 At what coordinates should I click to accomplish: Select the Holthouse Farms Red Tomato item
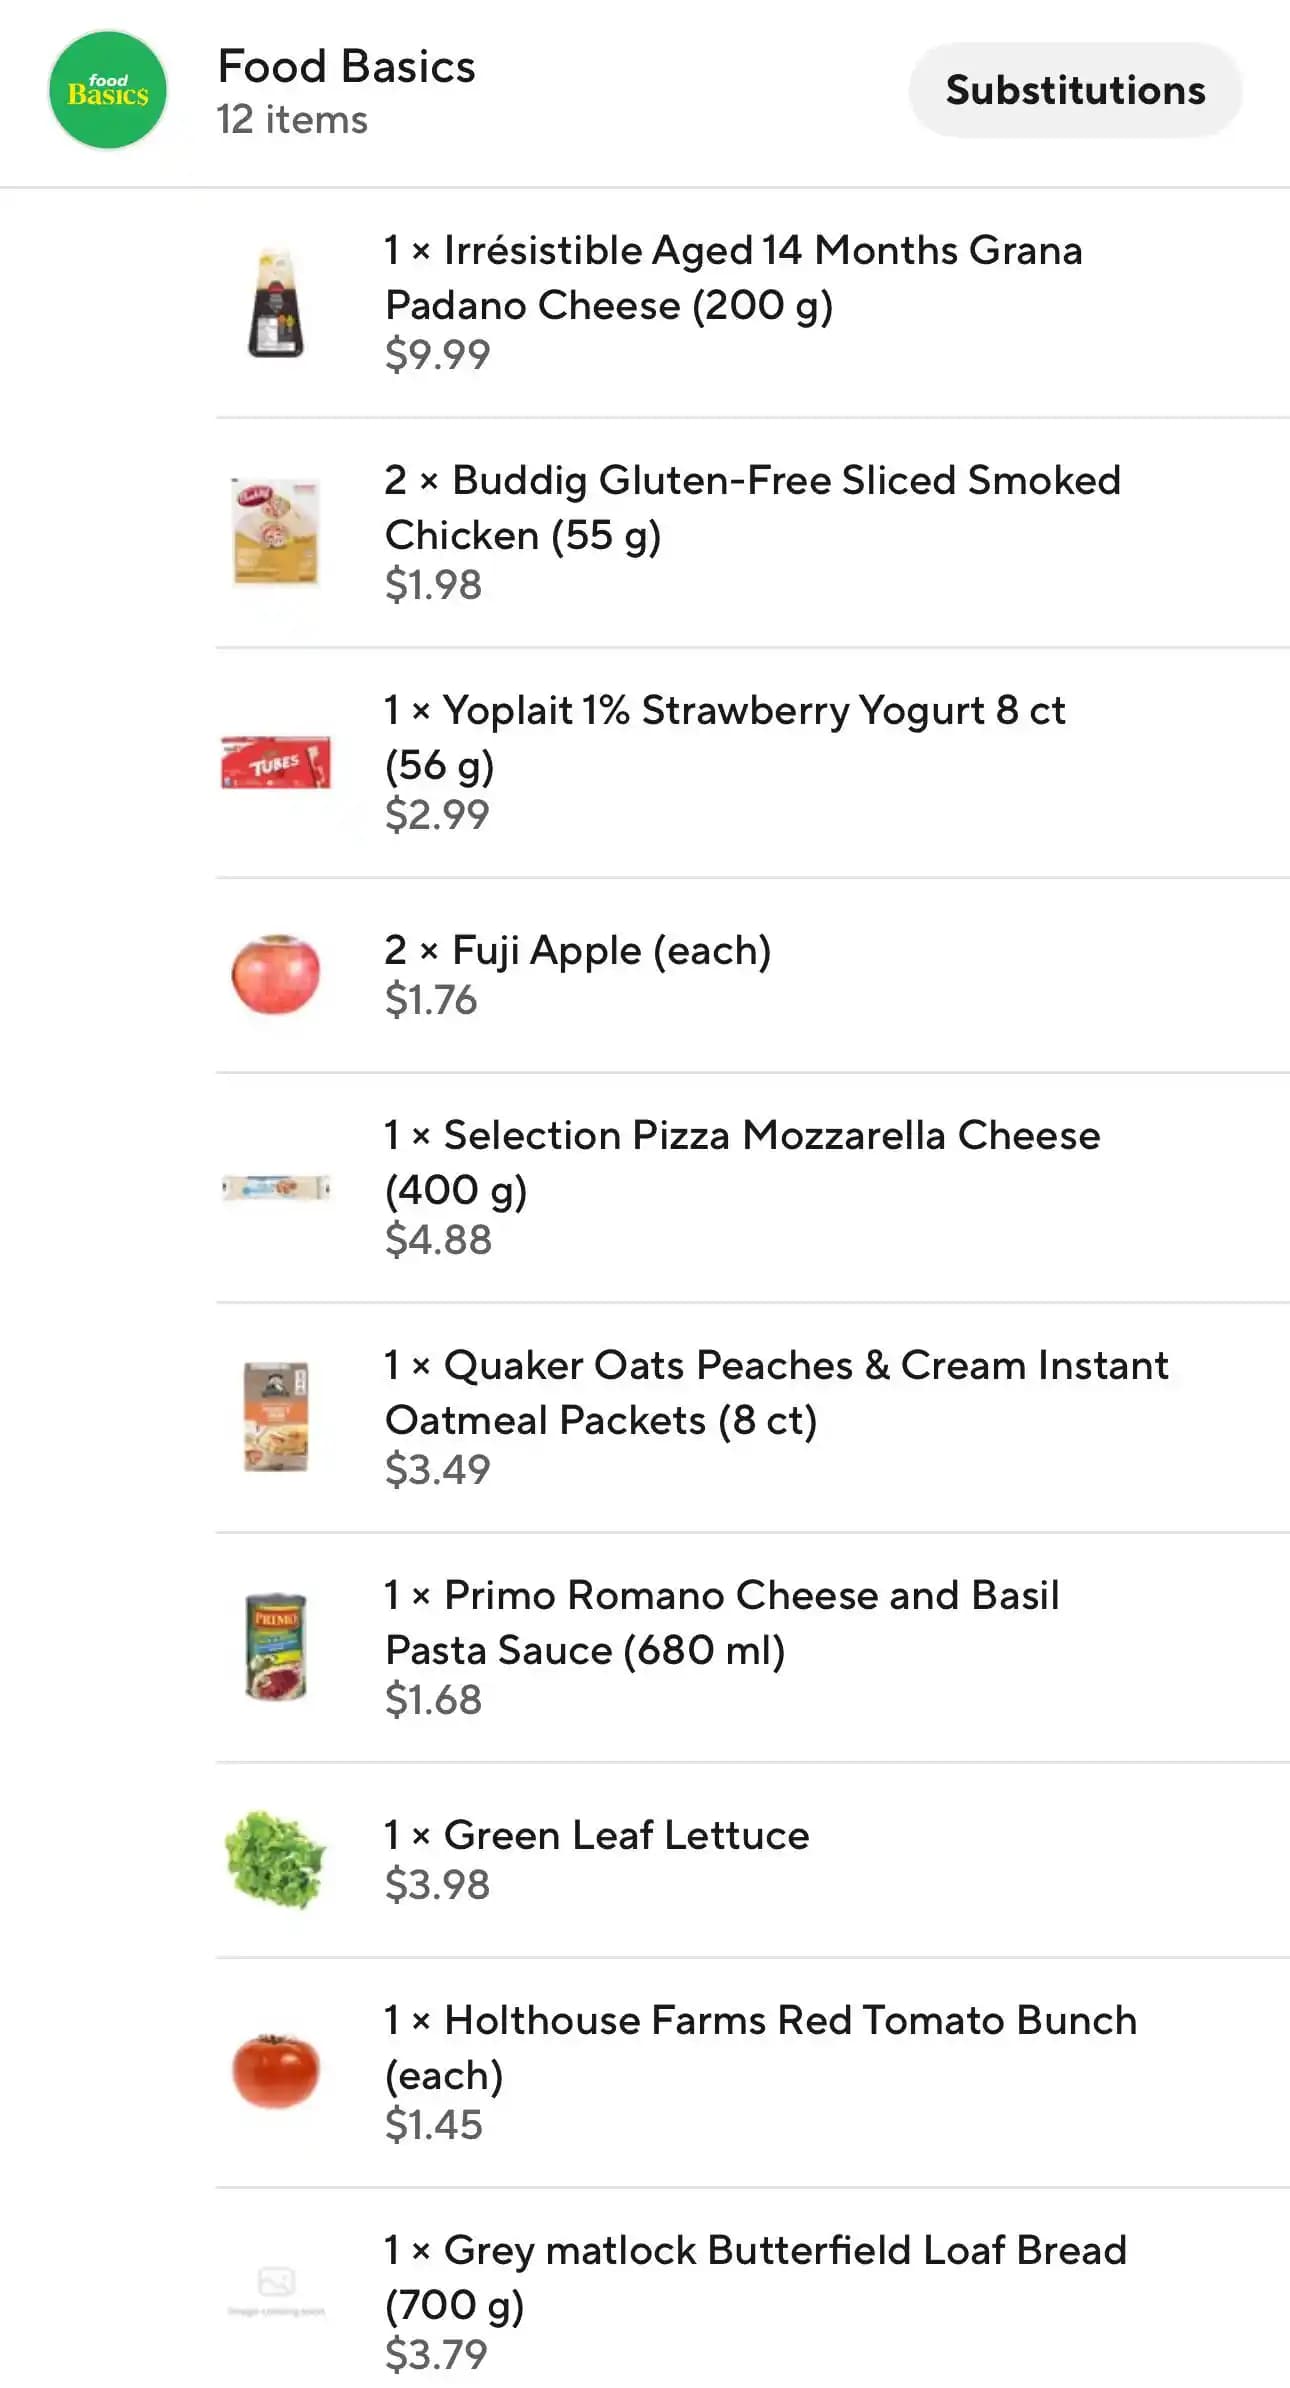(760, 2046)
